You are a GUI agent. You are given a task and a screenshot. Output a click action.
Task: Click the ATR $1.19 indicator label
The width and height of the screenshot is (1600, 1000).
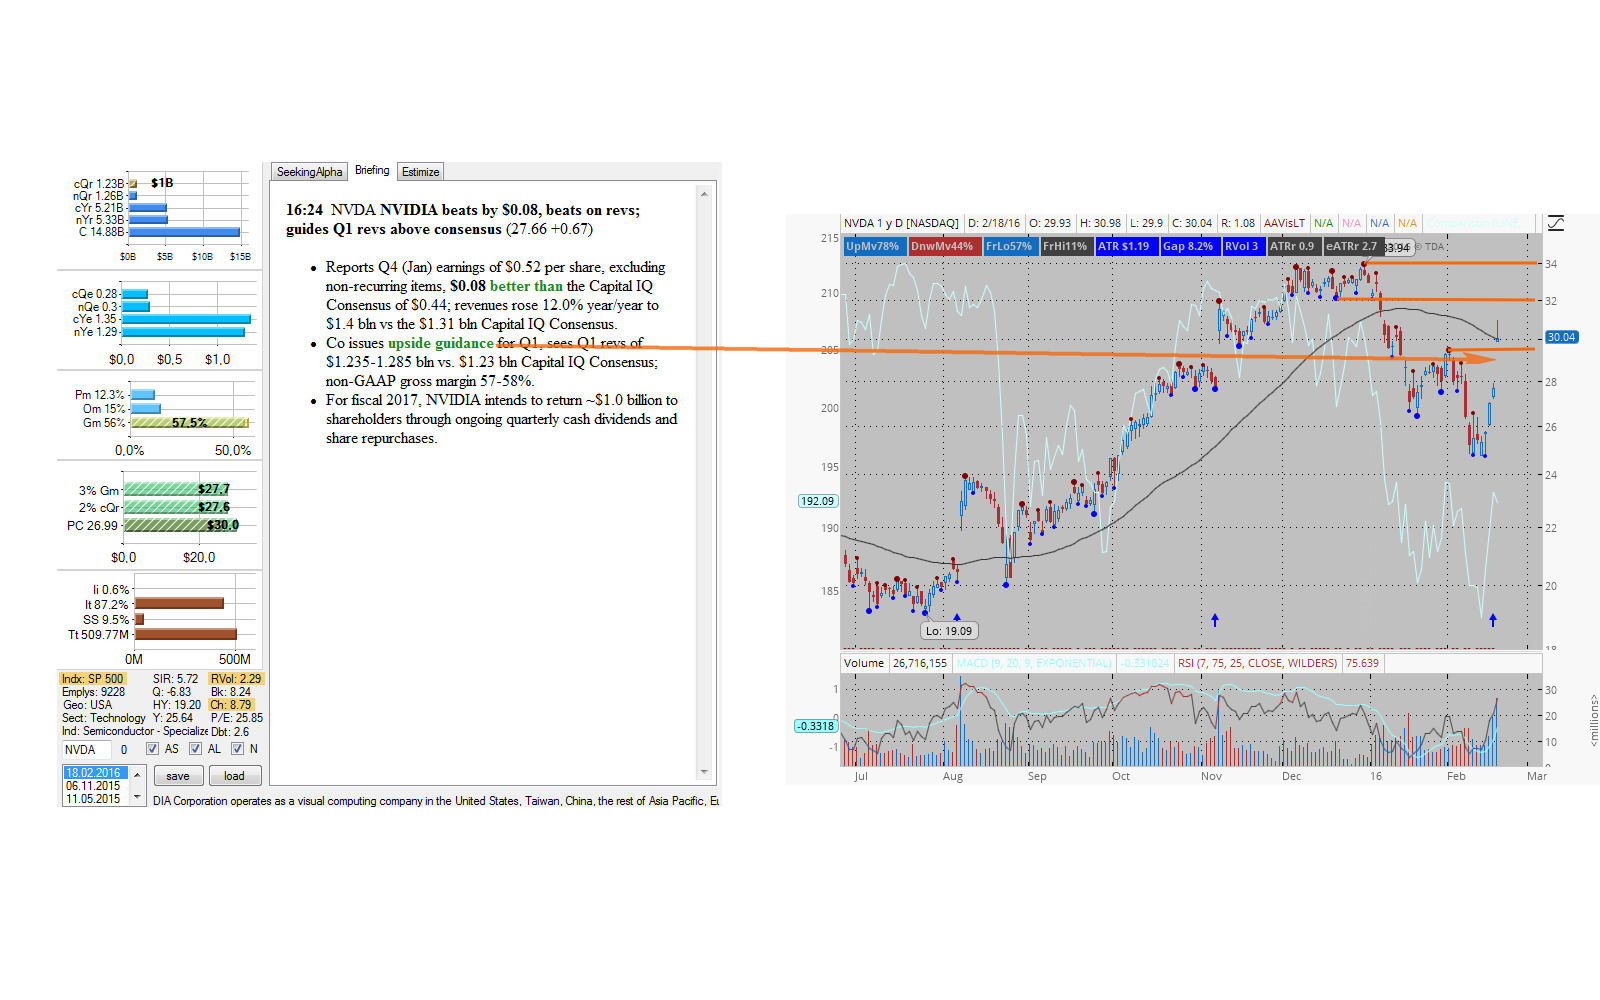[1124, 246]
